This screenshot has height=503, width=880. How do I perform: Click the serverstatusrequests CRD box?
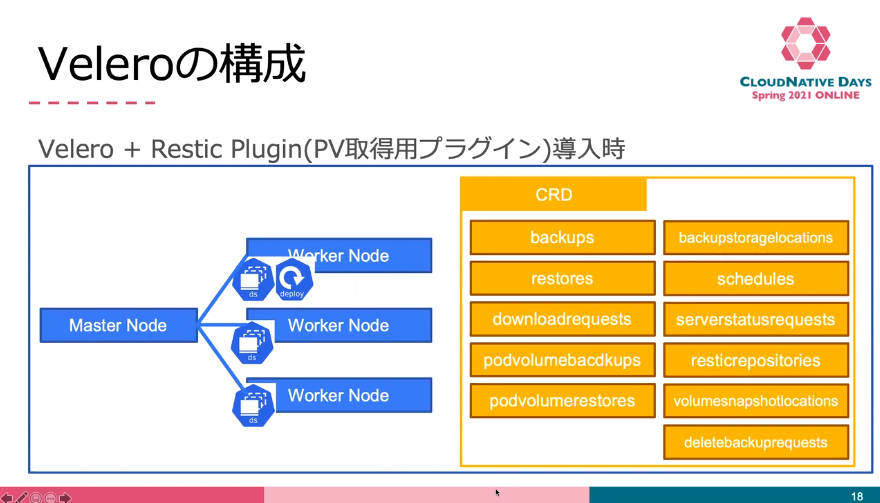756,319
